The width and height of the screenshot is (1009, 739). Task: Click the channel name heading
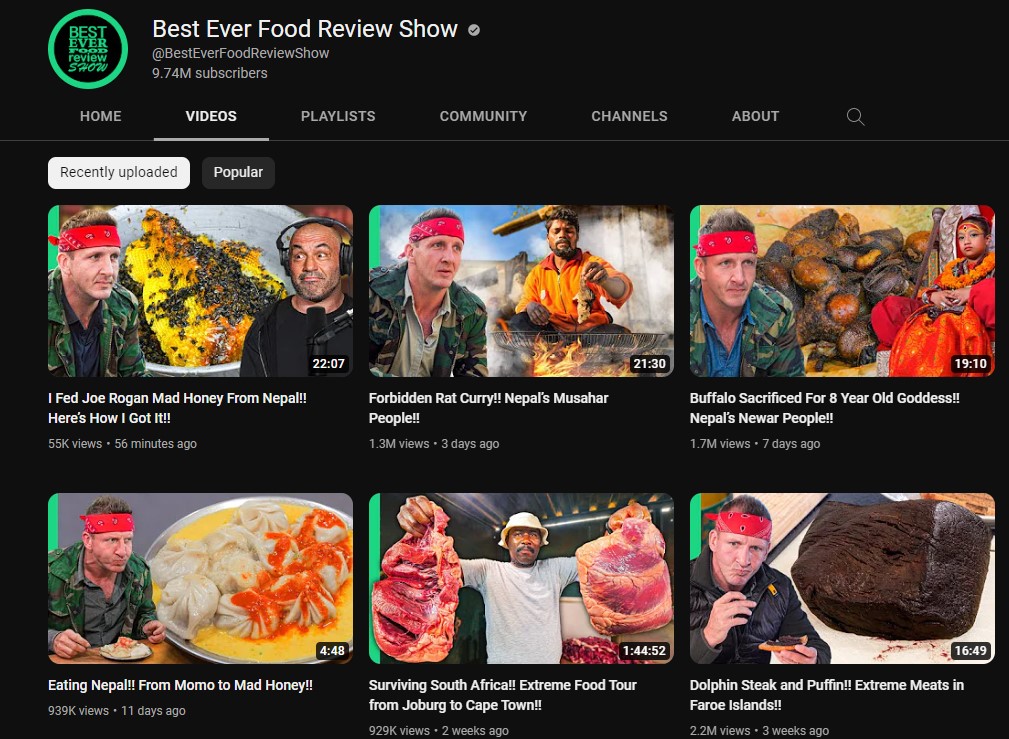coord(305,29)
